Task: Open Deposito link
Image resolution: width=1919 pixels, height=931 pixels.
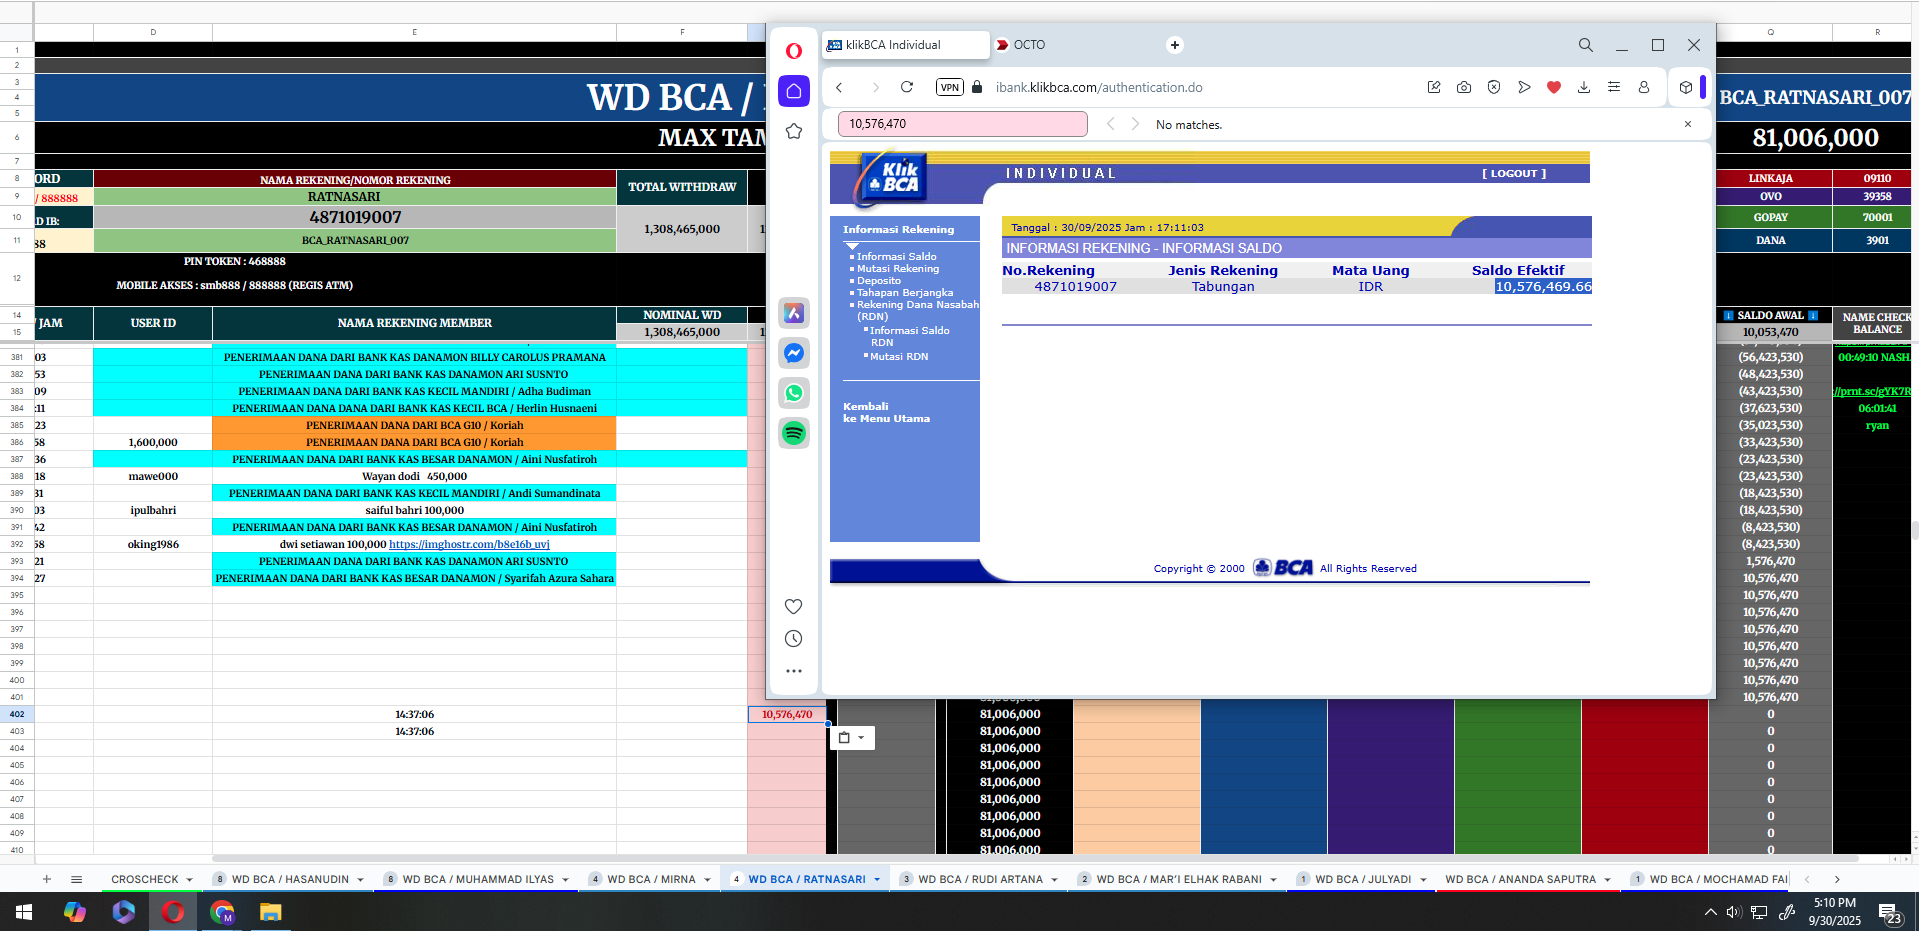Action: [878, 280]
